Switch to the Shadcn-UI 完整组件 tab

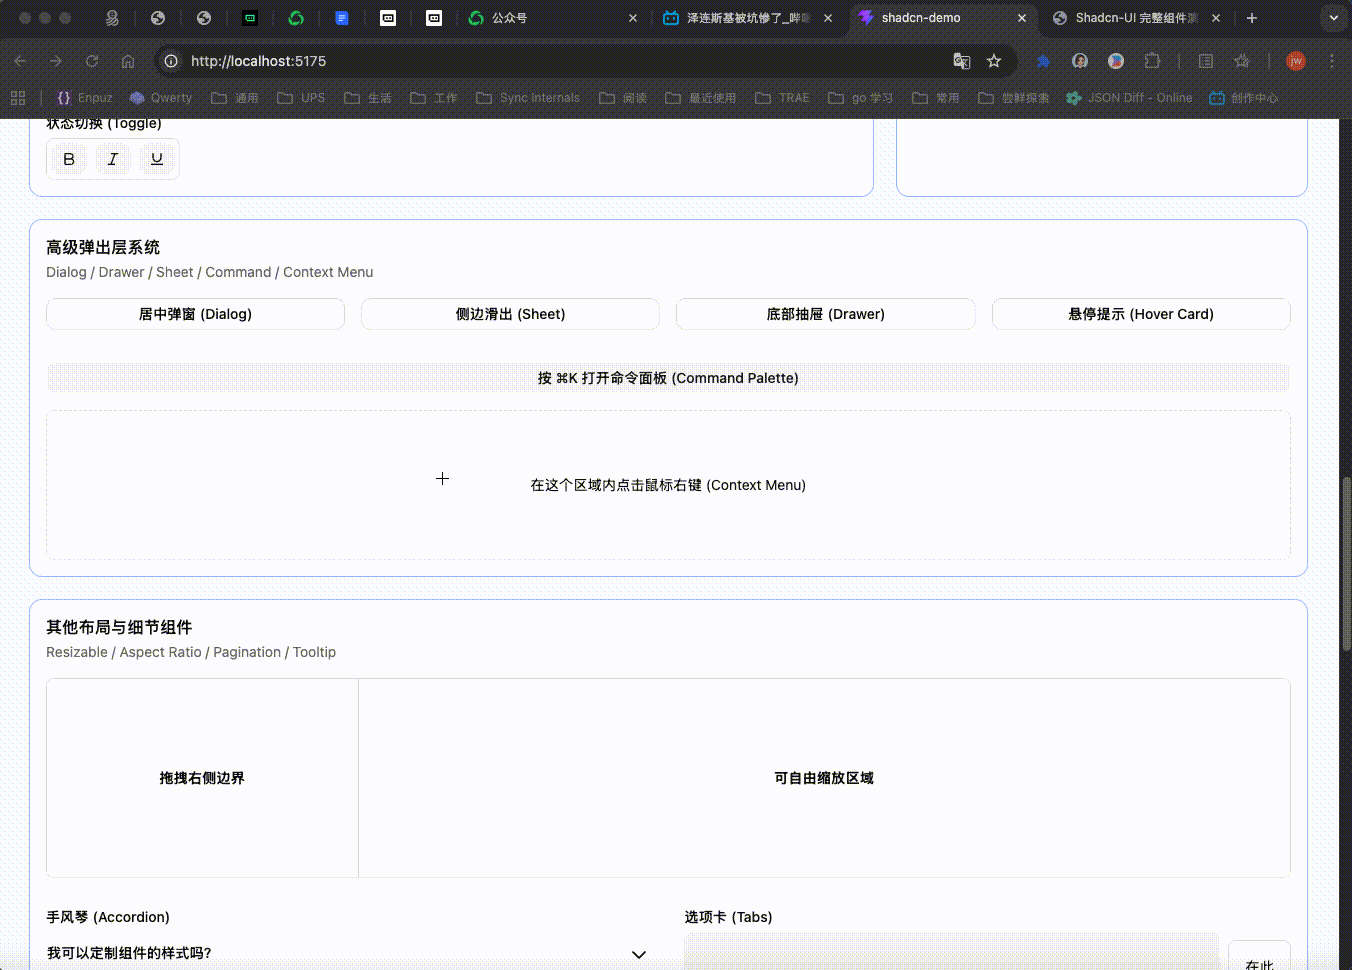tap(1135, 18)
